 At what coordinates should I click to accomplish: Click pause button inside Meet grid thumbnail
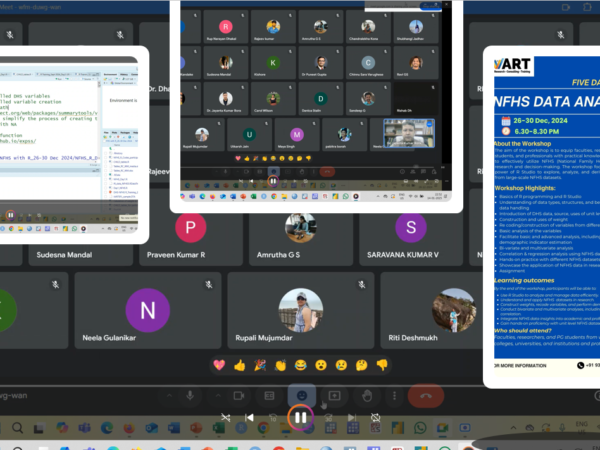click(x=273, y=181)
